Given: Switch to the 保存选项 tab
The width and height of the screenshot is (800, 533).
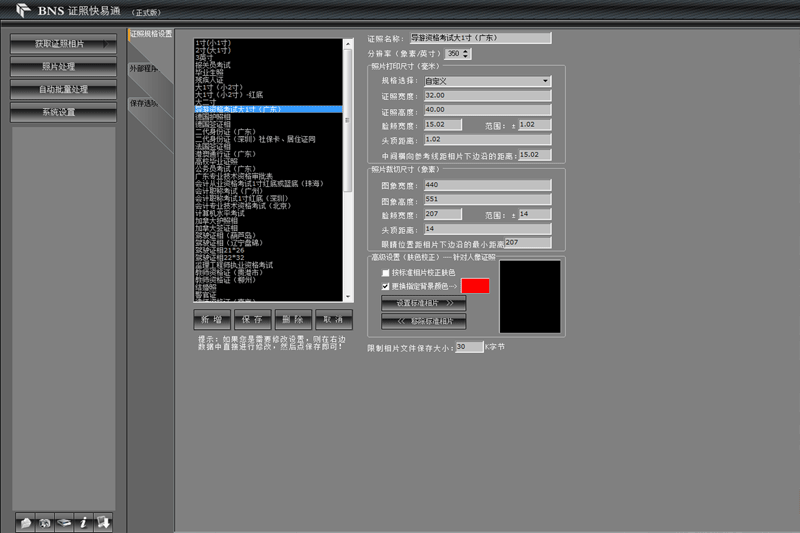Looking at the screenshot, I should click(x=143, y=104).
